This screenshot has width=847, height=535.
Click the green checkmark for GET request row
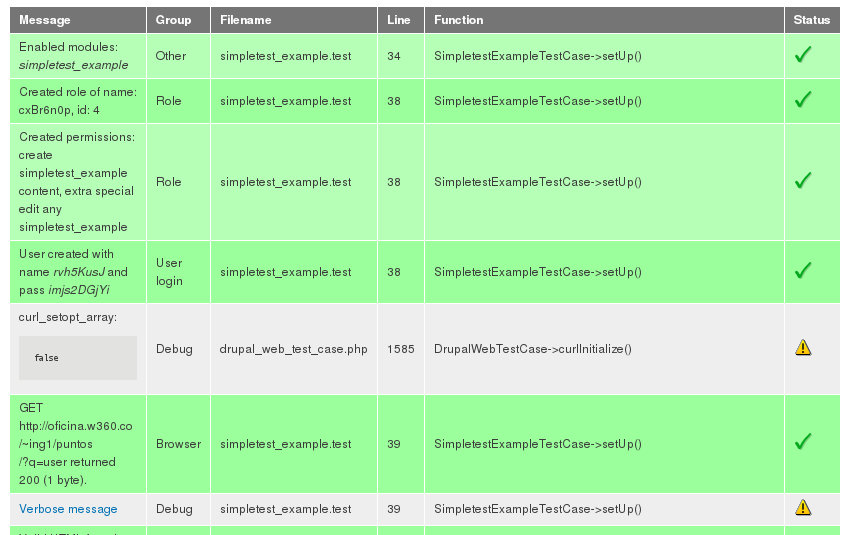point(802,442)
